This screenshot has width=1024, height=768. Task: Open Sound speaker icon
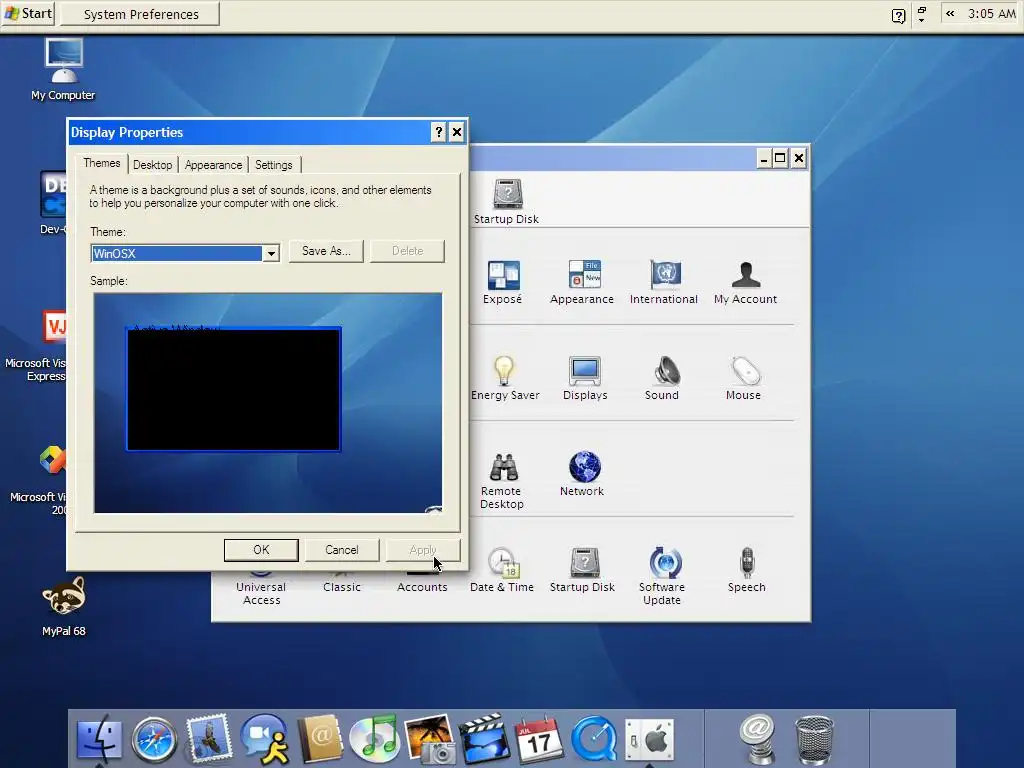667,371
